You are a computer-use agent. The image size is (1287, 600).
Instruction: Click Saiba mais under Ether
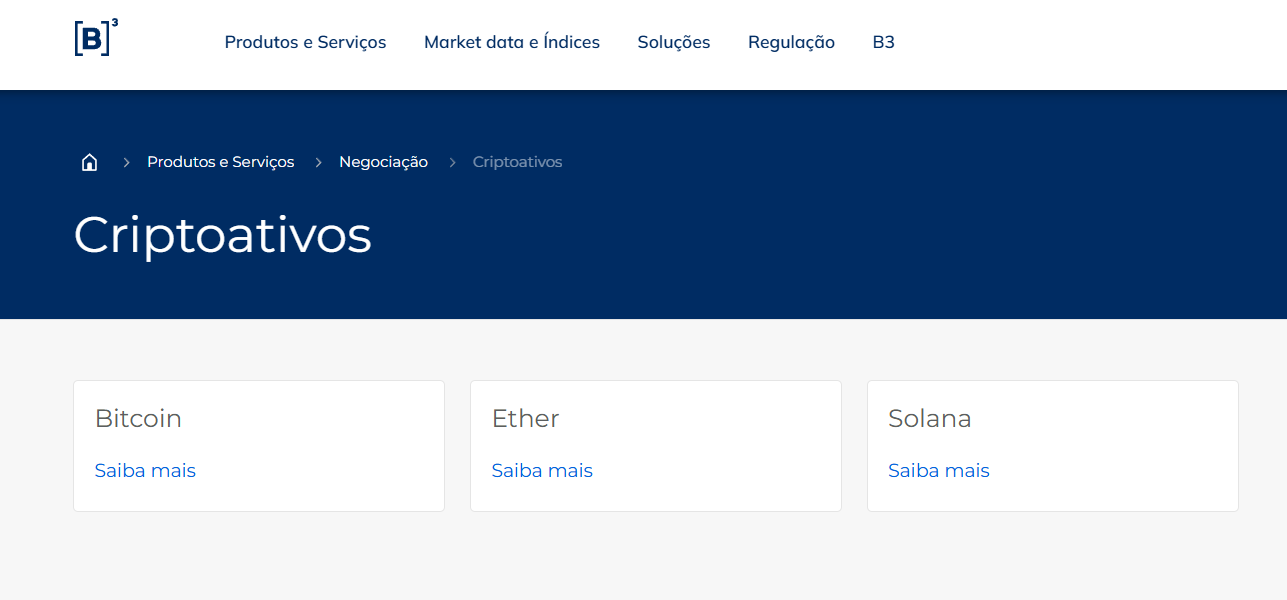coord(542,470)
